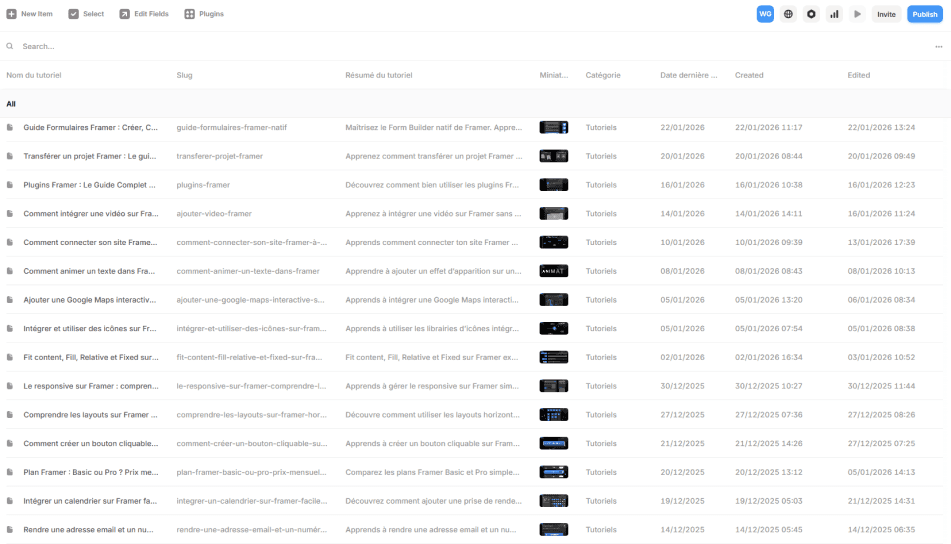Click document icon of Rendre une adresse email row

point(10,529)
